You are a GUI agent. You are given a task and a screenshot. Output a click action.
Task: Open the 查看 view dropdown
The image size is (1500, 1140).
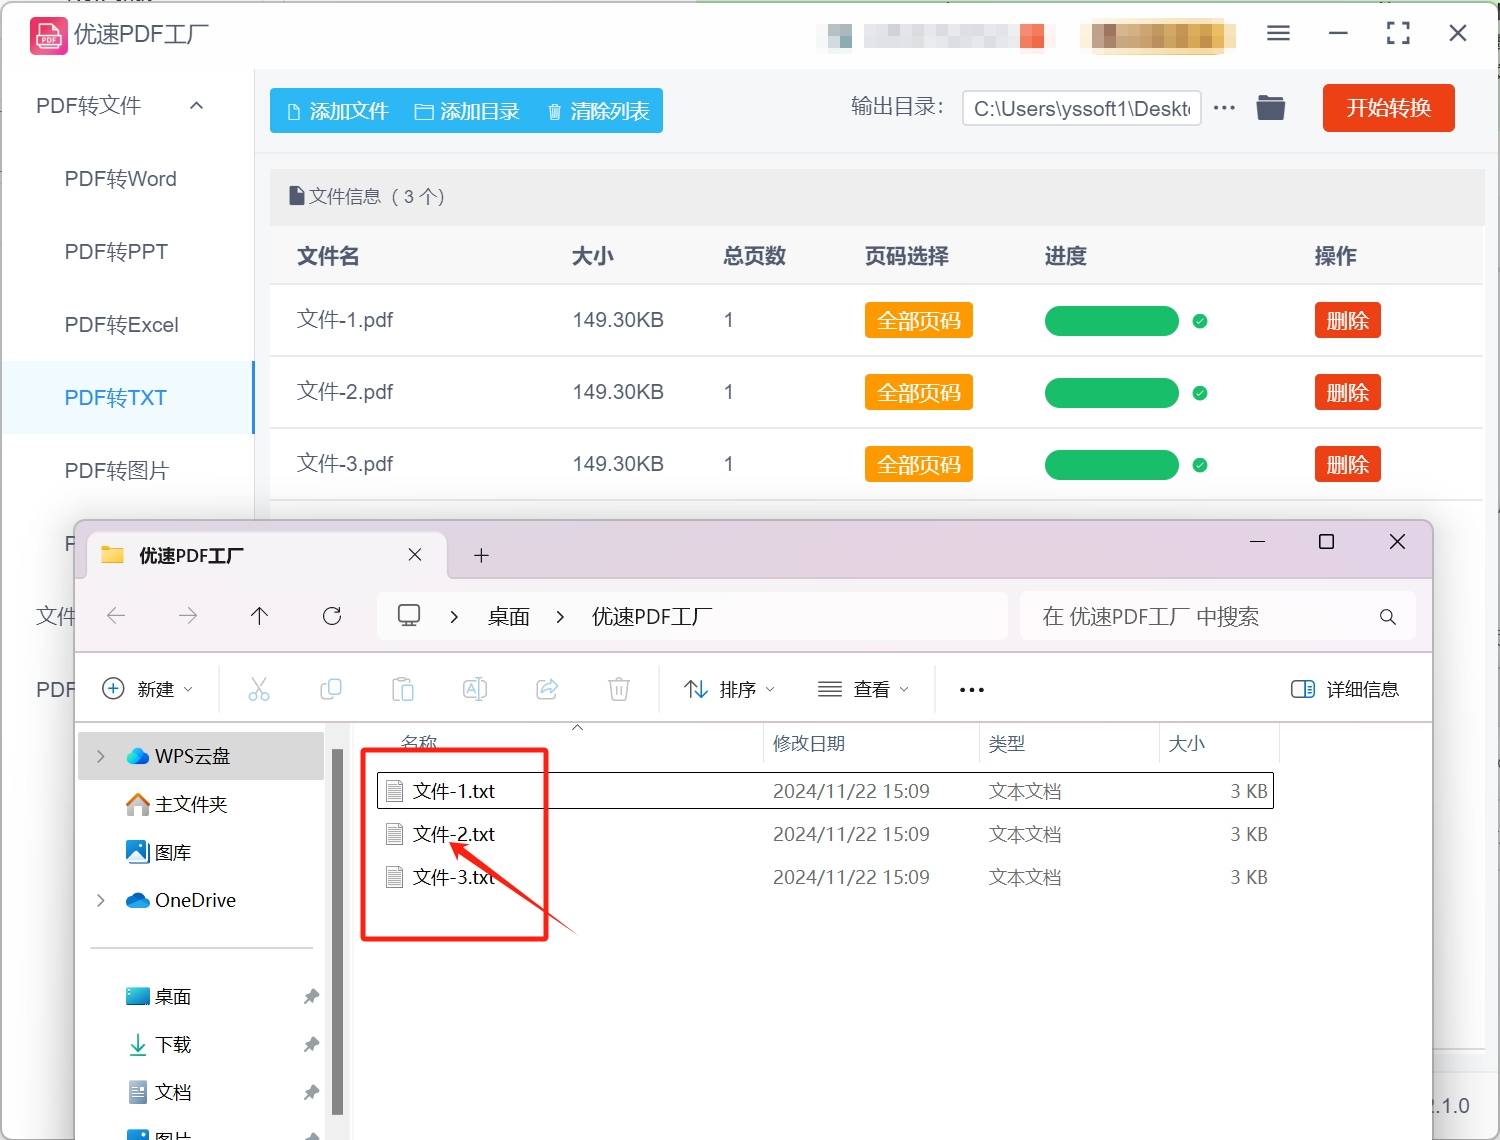click(863, 689)
